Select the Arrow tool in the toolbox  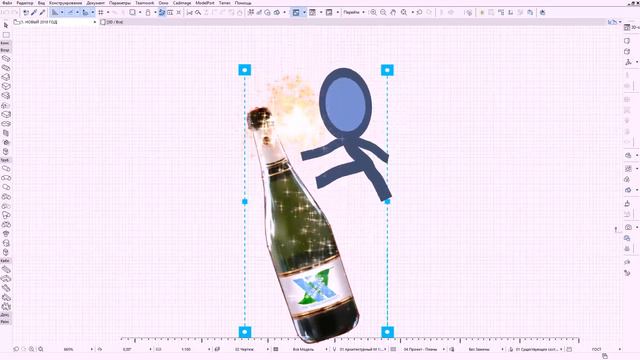[x=6, y=25]
